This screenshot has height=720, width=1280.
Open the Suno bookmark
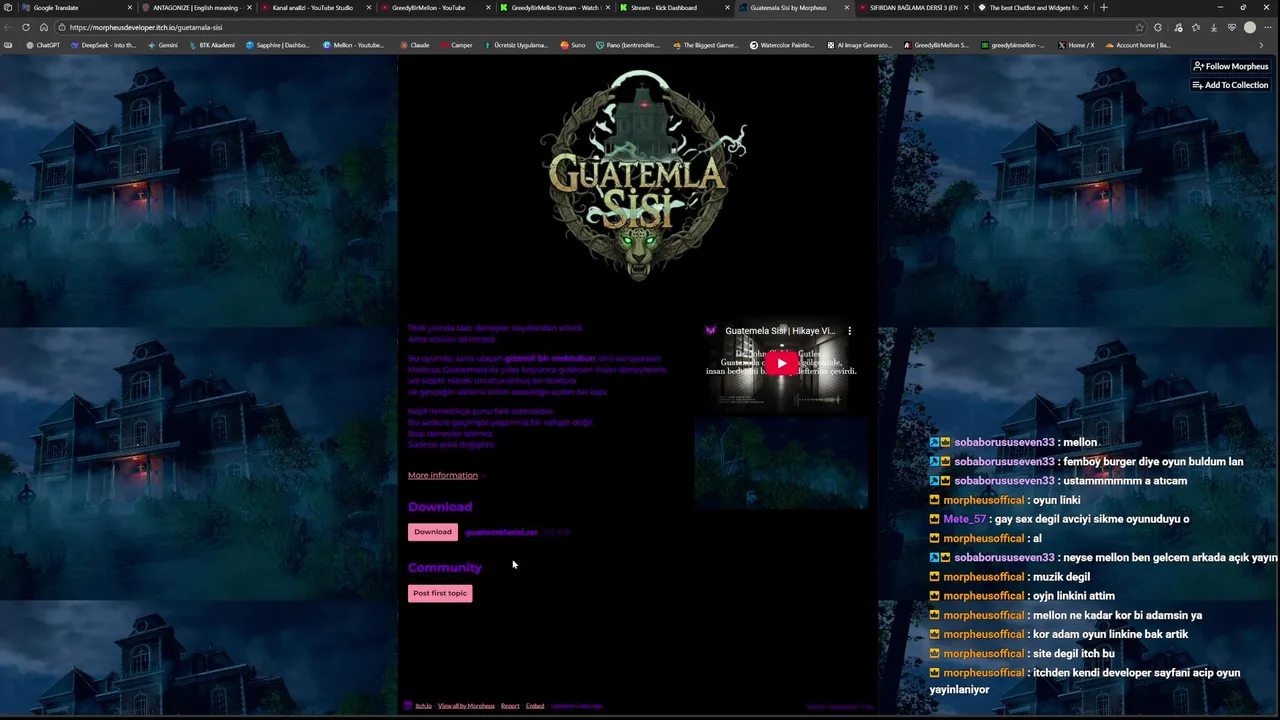point(573,45)
